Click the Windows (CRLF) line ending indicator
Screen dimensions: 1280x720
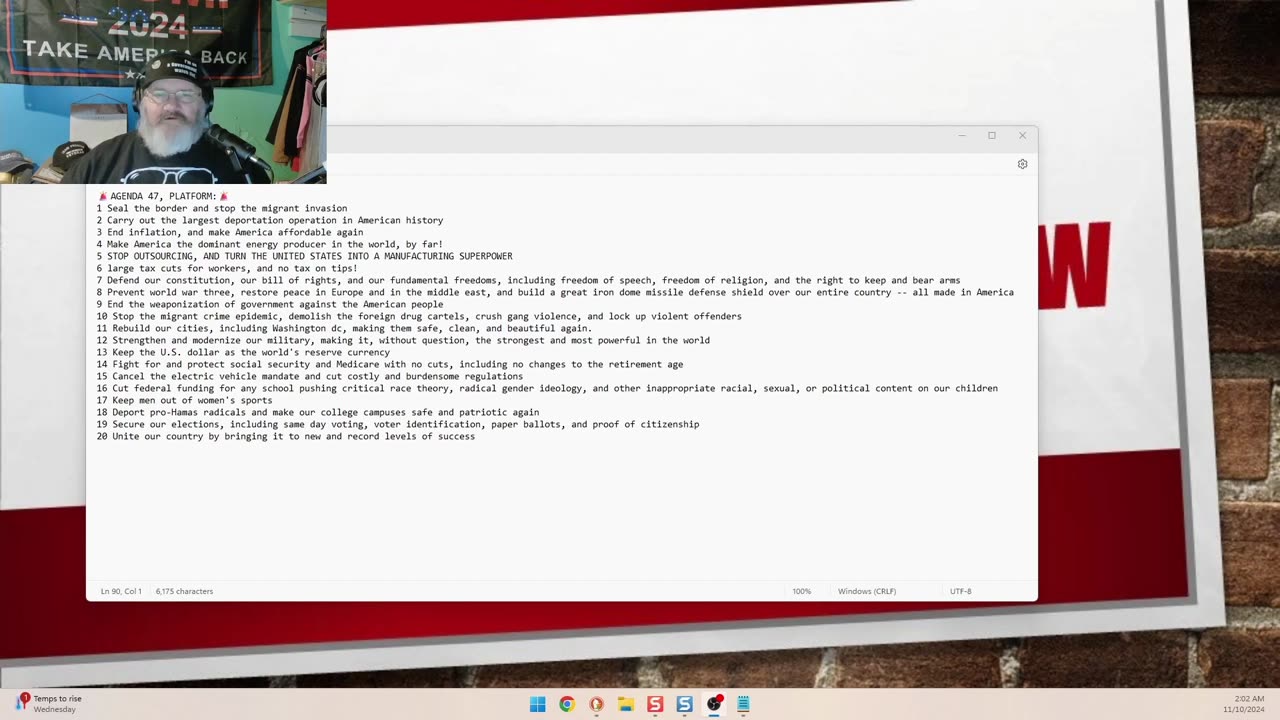click(867, 591)
